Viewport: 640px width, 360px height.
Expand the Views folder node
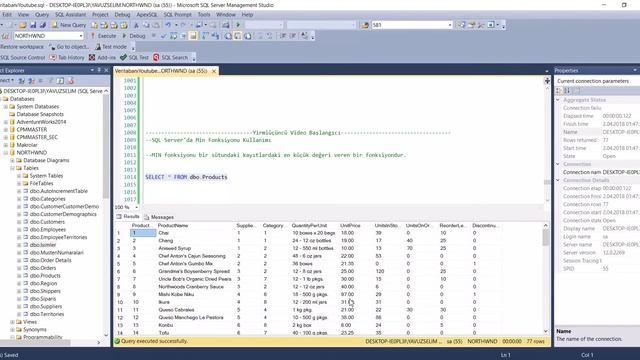(12, 322)
